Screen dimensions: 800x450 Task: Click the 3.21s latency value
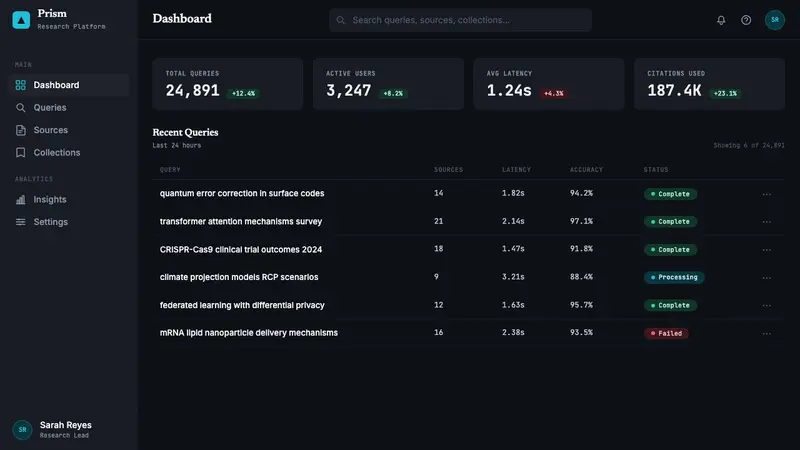coord(513,277)
